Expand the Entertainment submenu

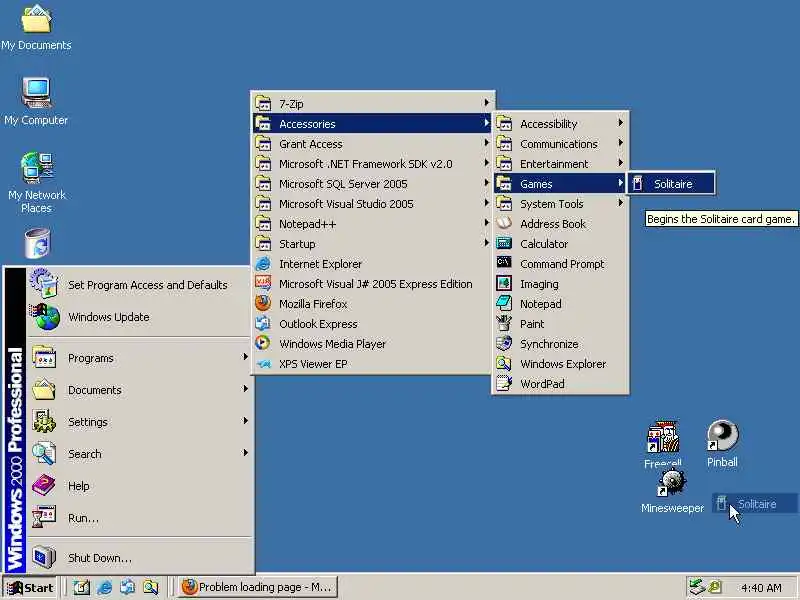(560, 164)
